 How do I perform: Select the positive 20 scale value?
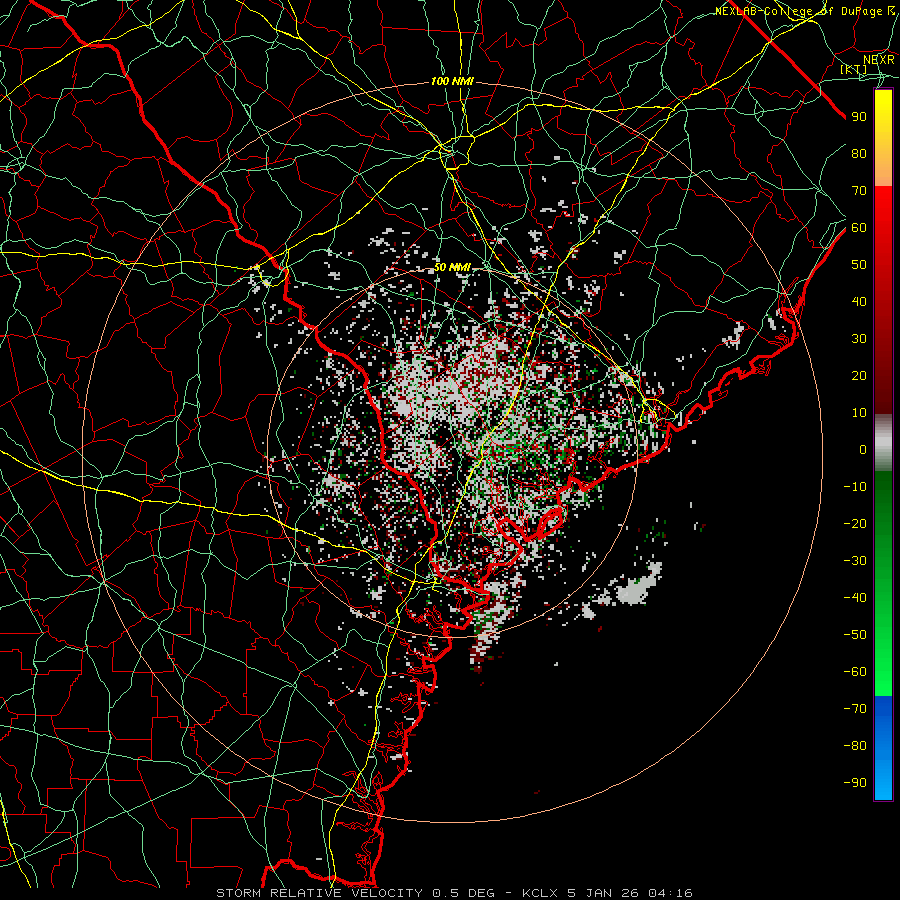click(x=859, y=376)
